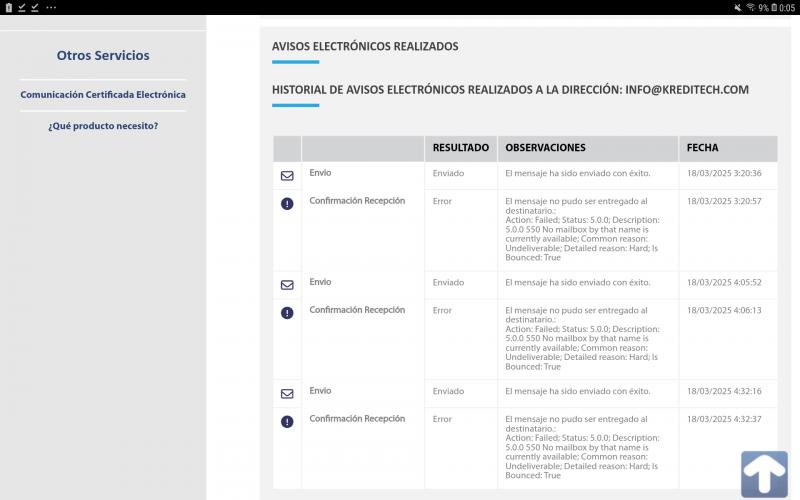Click the scroll-to-top arrow button
This screenshot has width=800, height=500.
[764, 474]
